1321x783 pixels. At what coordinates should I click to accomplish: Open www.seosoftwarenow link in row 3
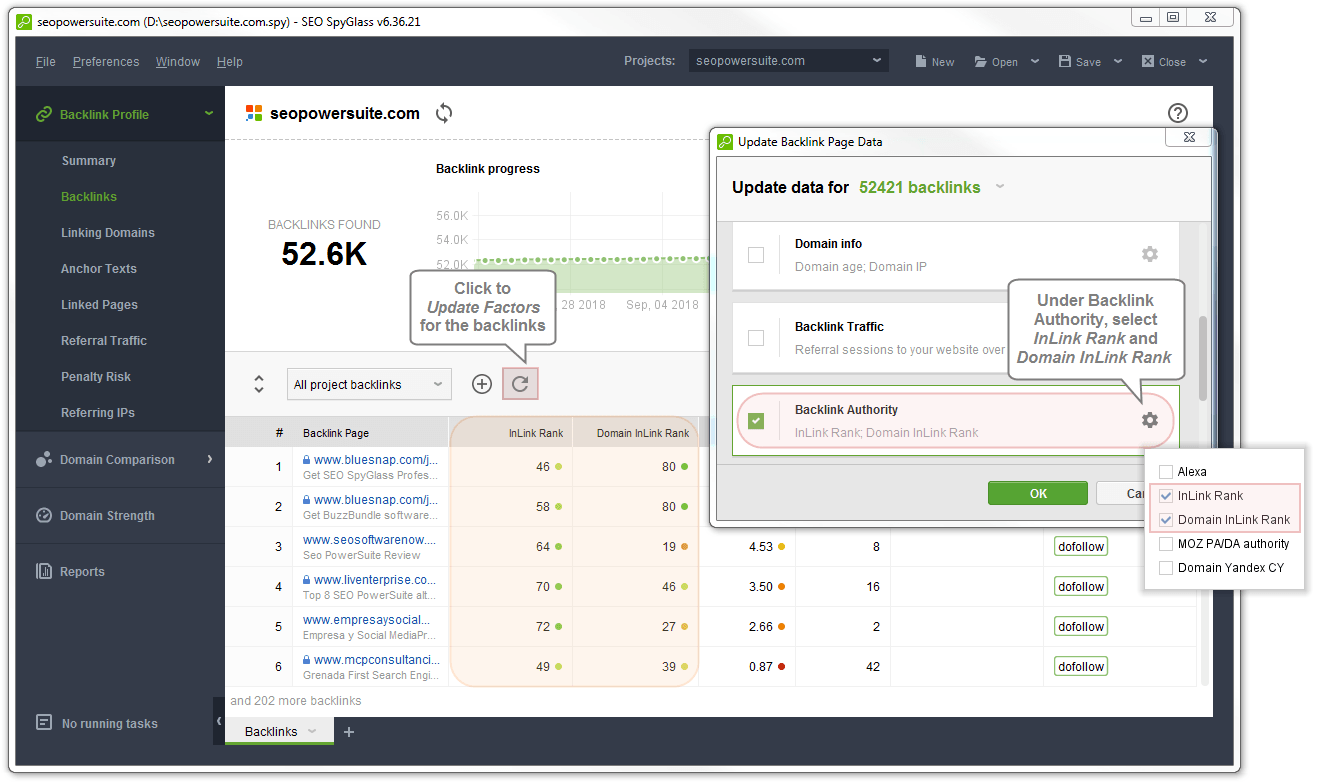[370, 540]
